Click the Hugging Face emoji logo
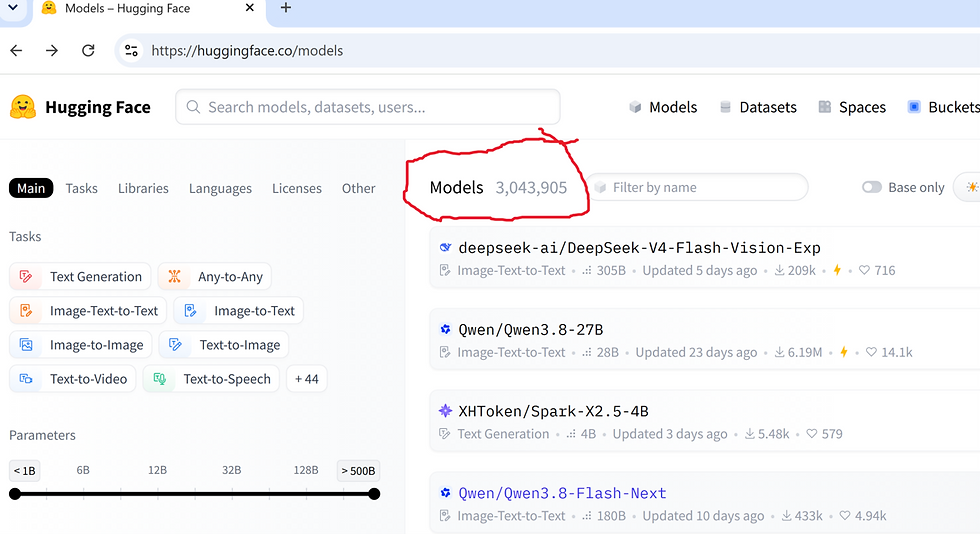This screenshot has width=980, height=534. pyautogui.click(x=23, y=107)
